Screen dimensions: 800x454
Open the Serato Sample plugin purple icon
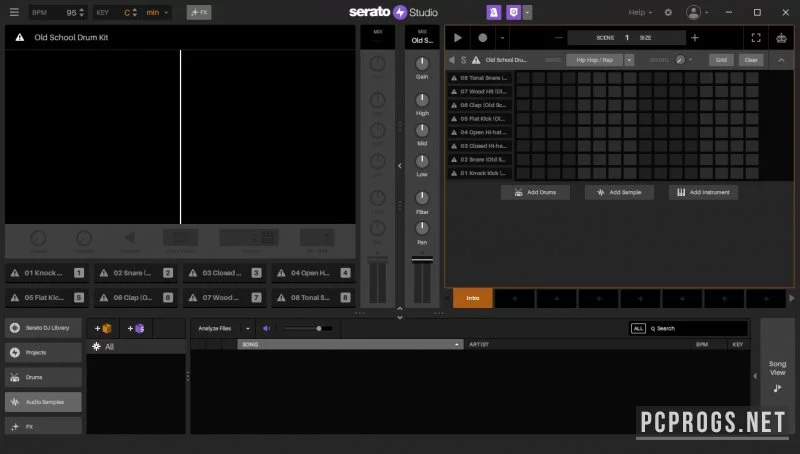tap(493, 12)
